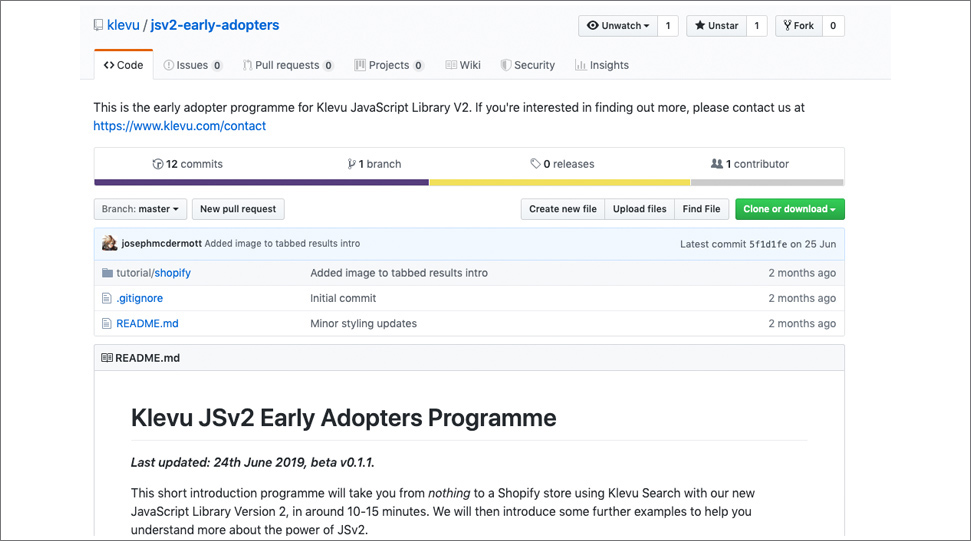Switch to the Issues tab

193,65
